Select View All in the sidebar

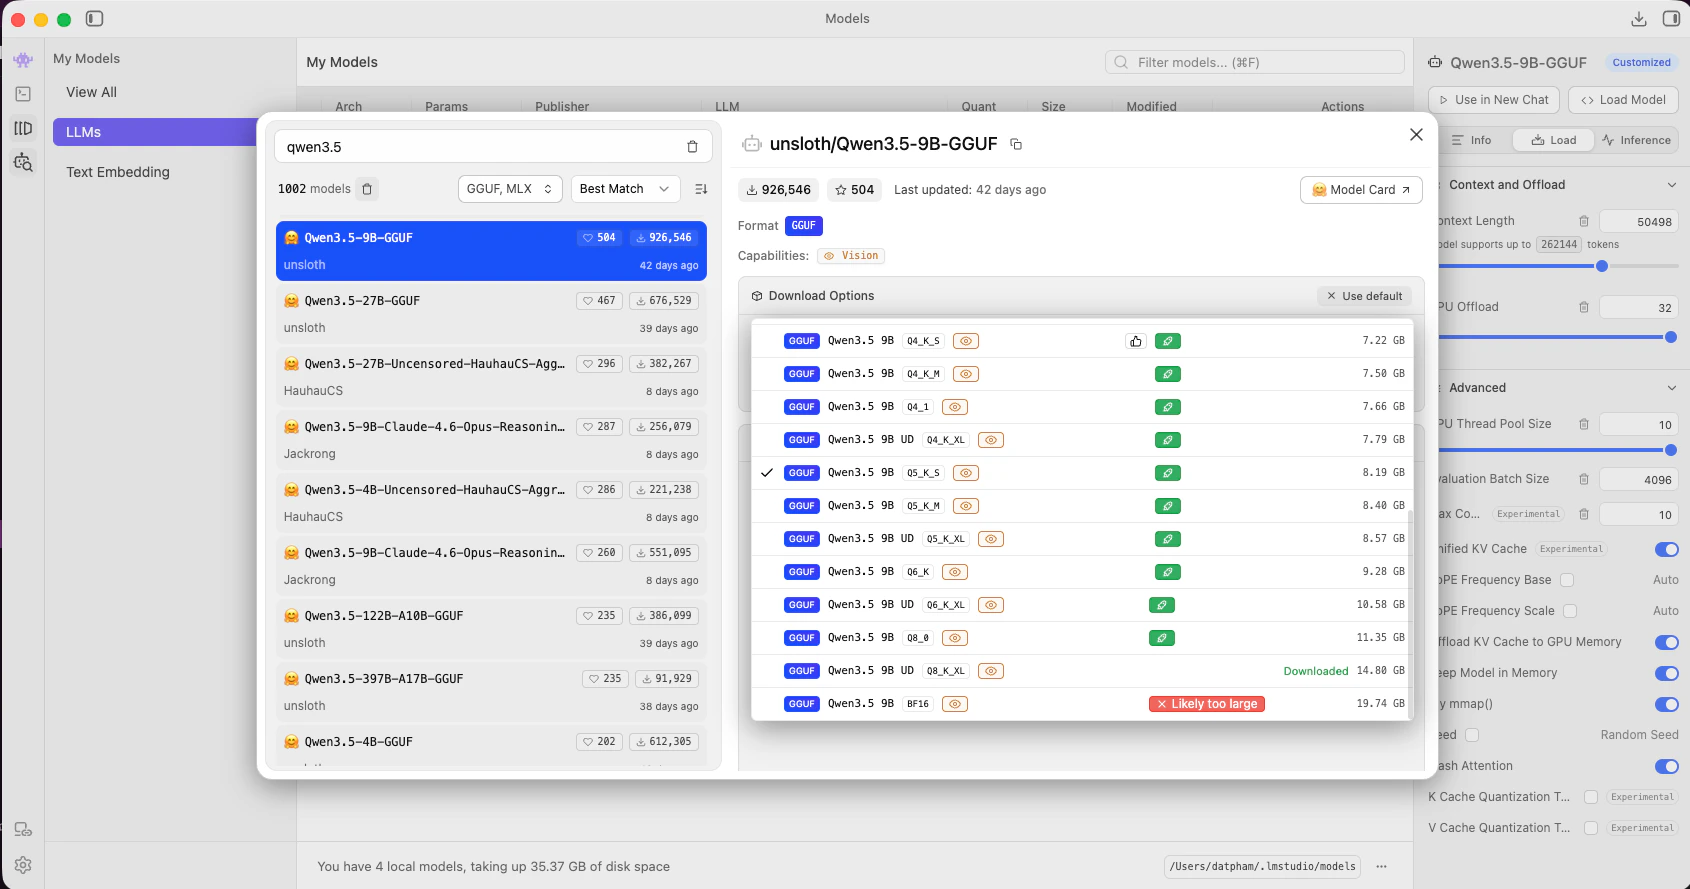tap(91, 92)
